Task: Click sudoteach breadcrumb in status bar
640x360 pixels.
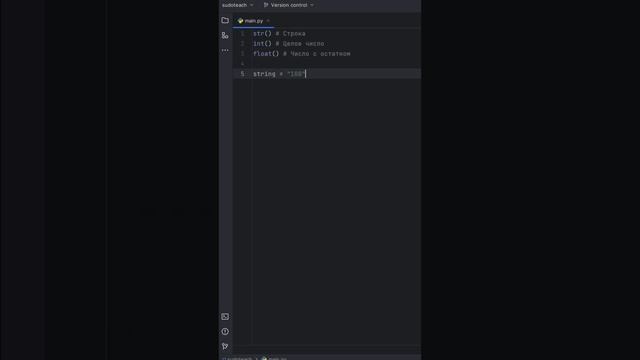Action: [x=239, y=358]
